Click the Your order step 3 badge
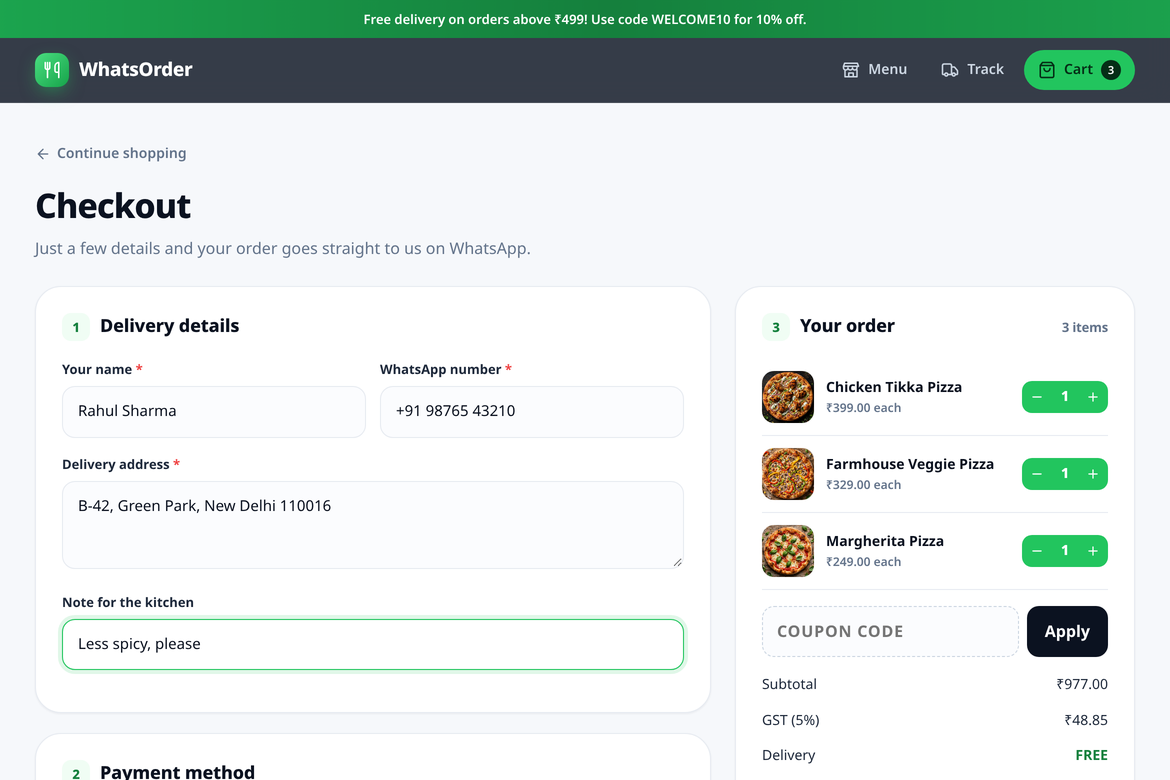Screen dimensions: 1170x780 coord(775,327)
